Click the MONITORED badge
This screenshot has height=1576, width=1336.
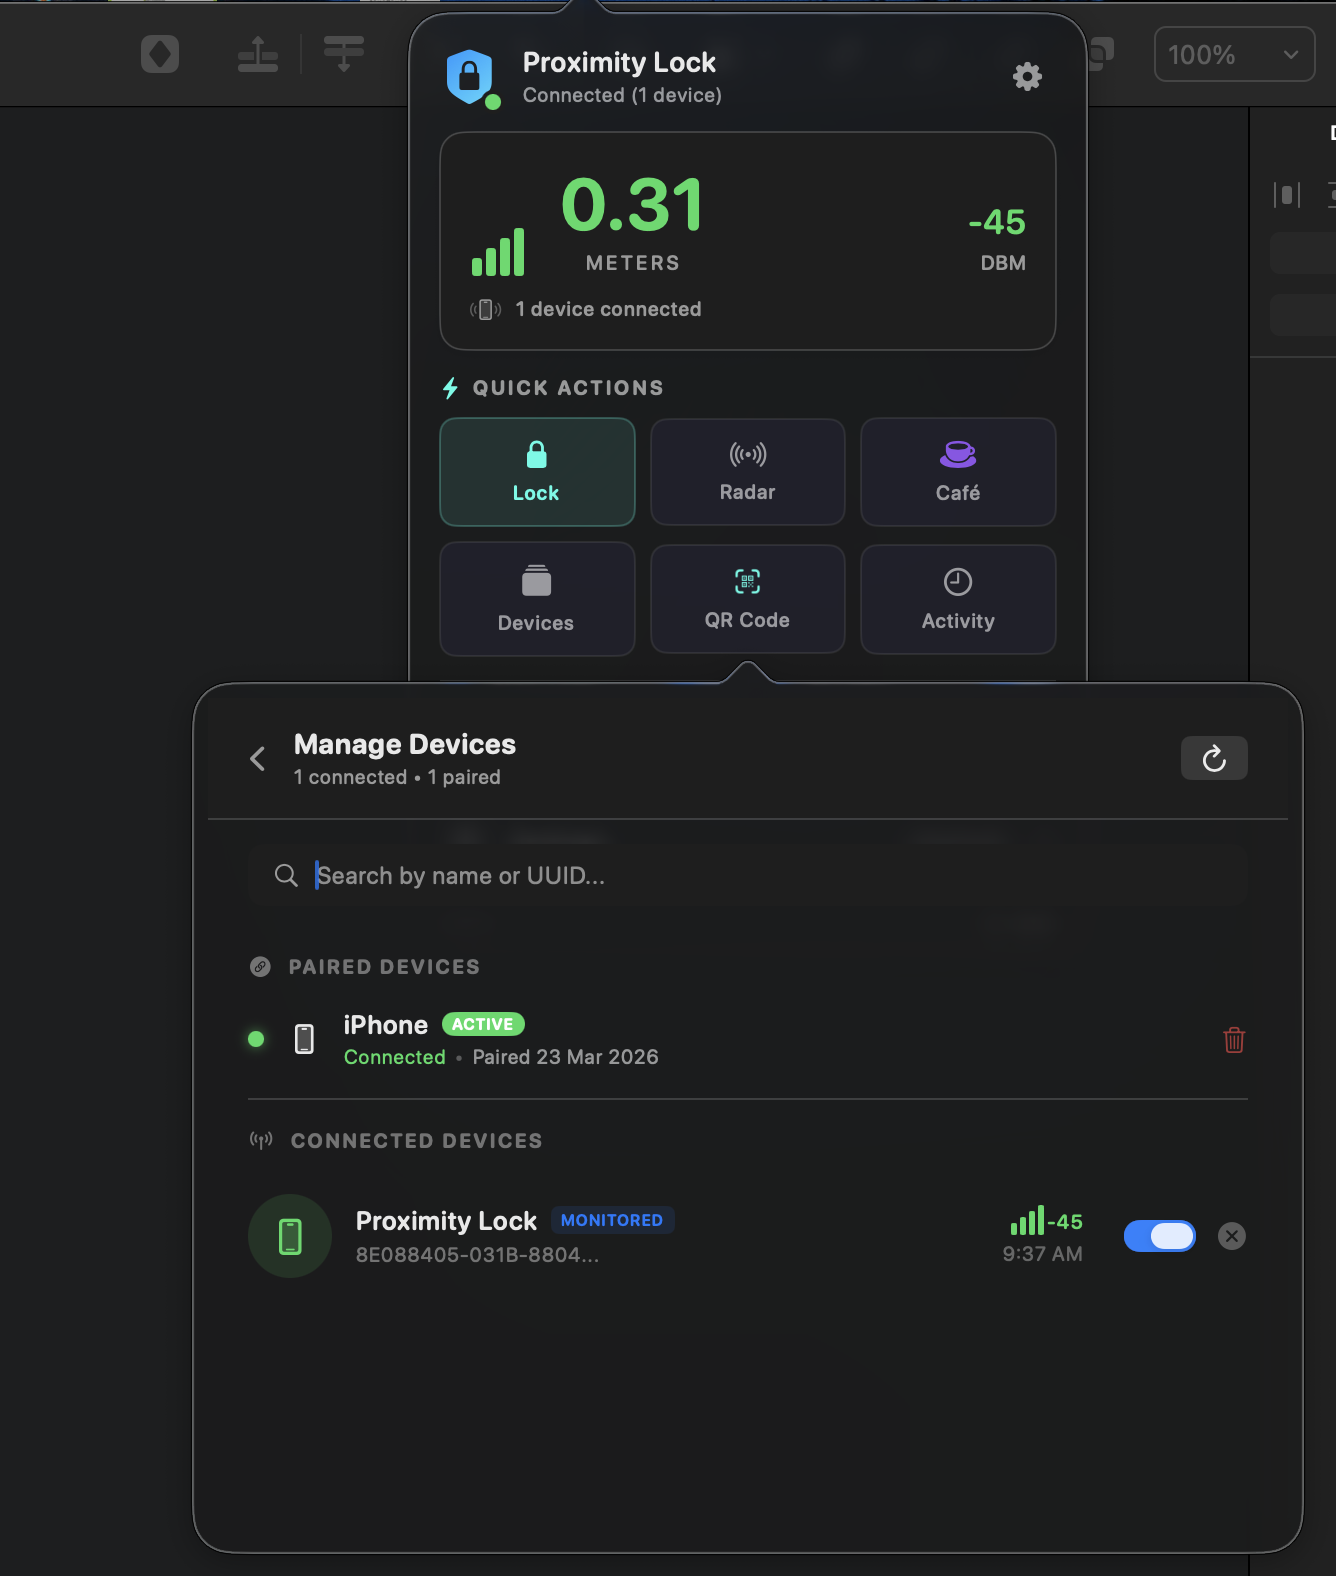tap(612, 1220)
